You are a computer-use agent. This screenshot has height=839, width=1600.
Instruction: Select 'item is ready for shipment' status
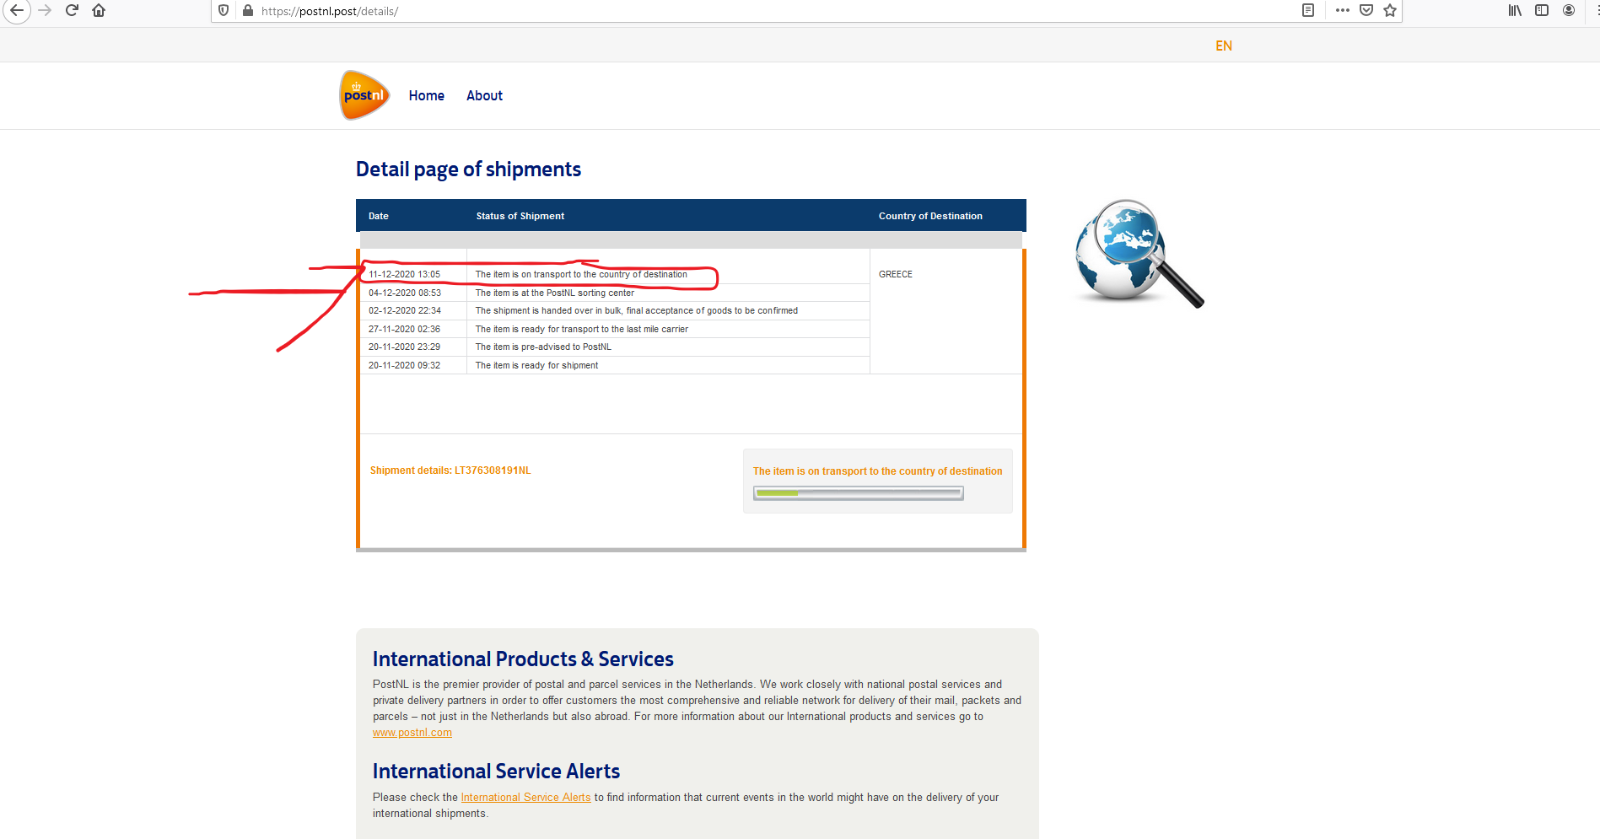[536, 366]
